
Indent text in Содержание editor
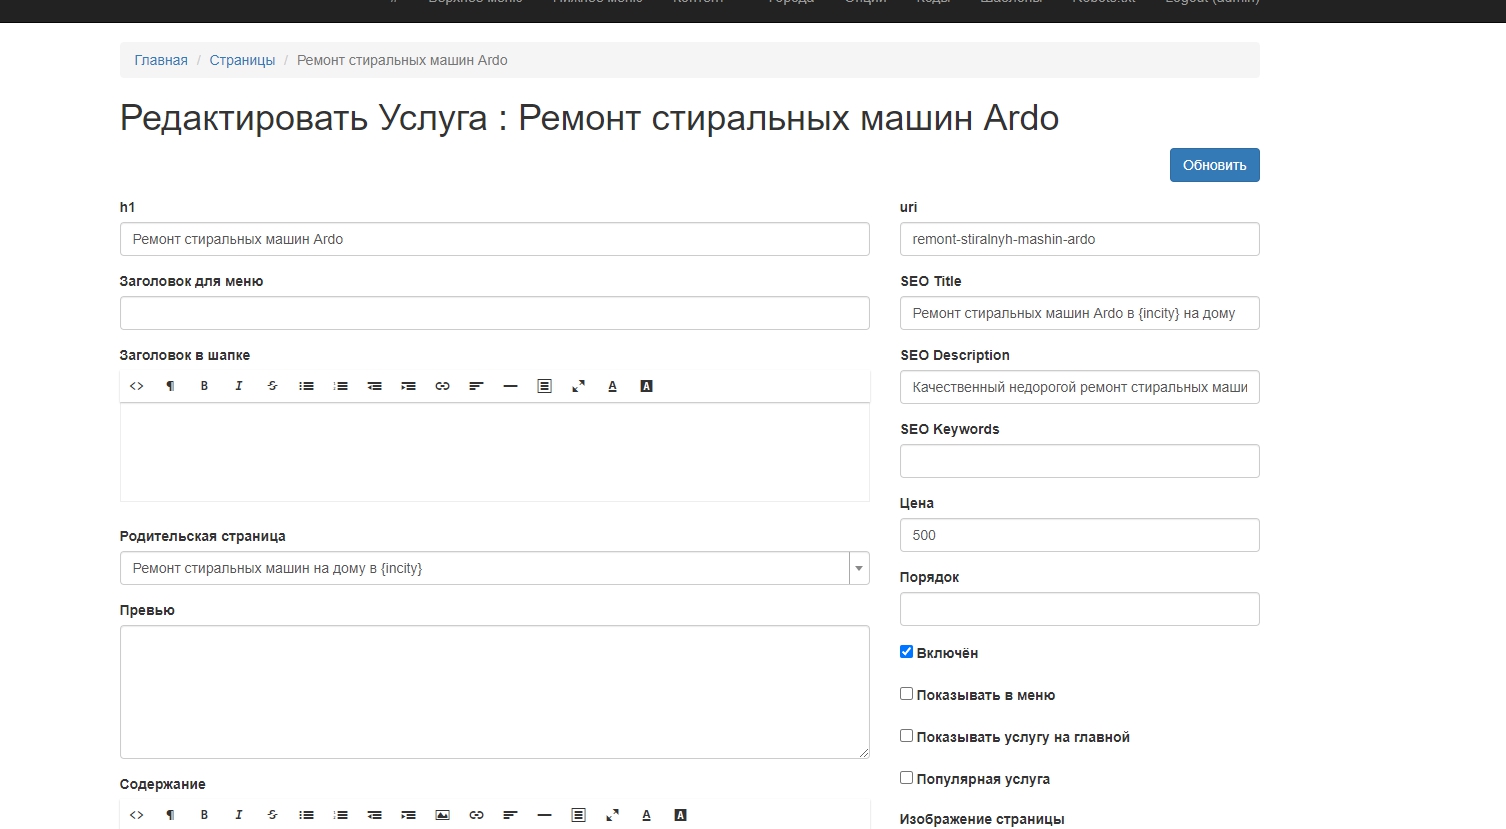click(409, 815)
